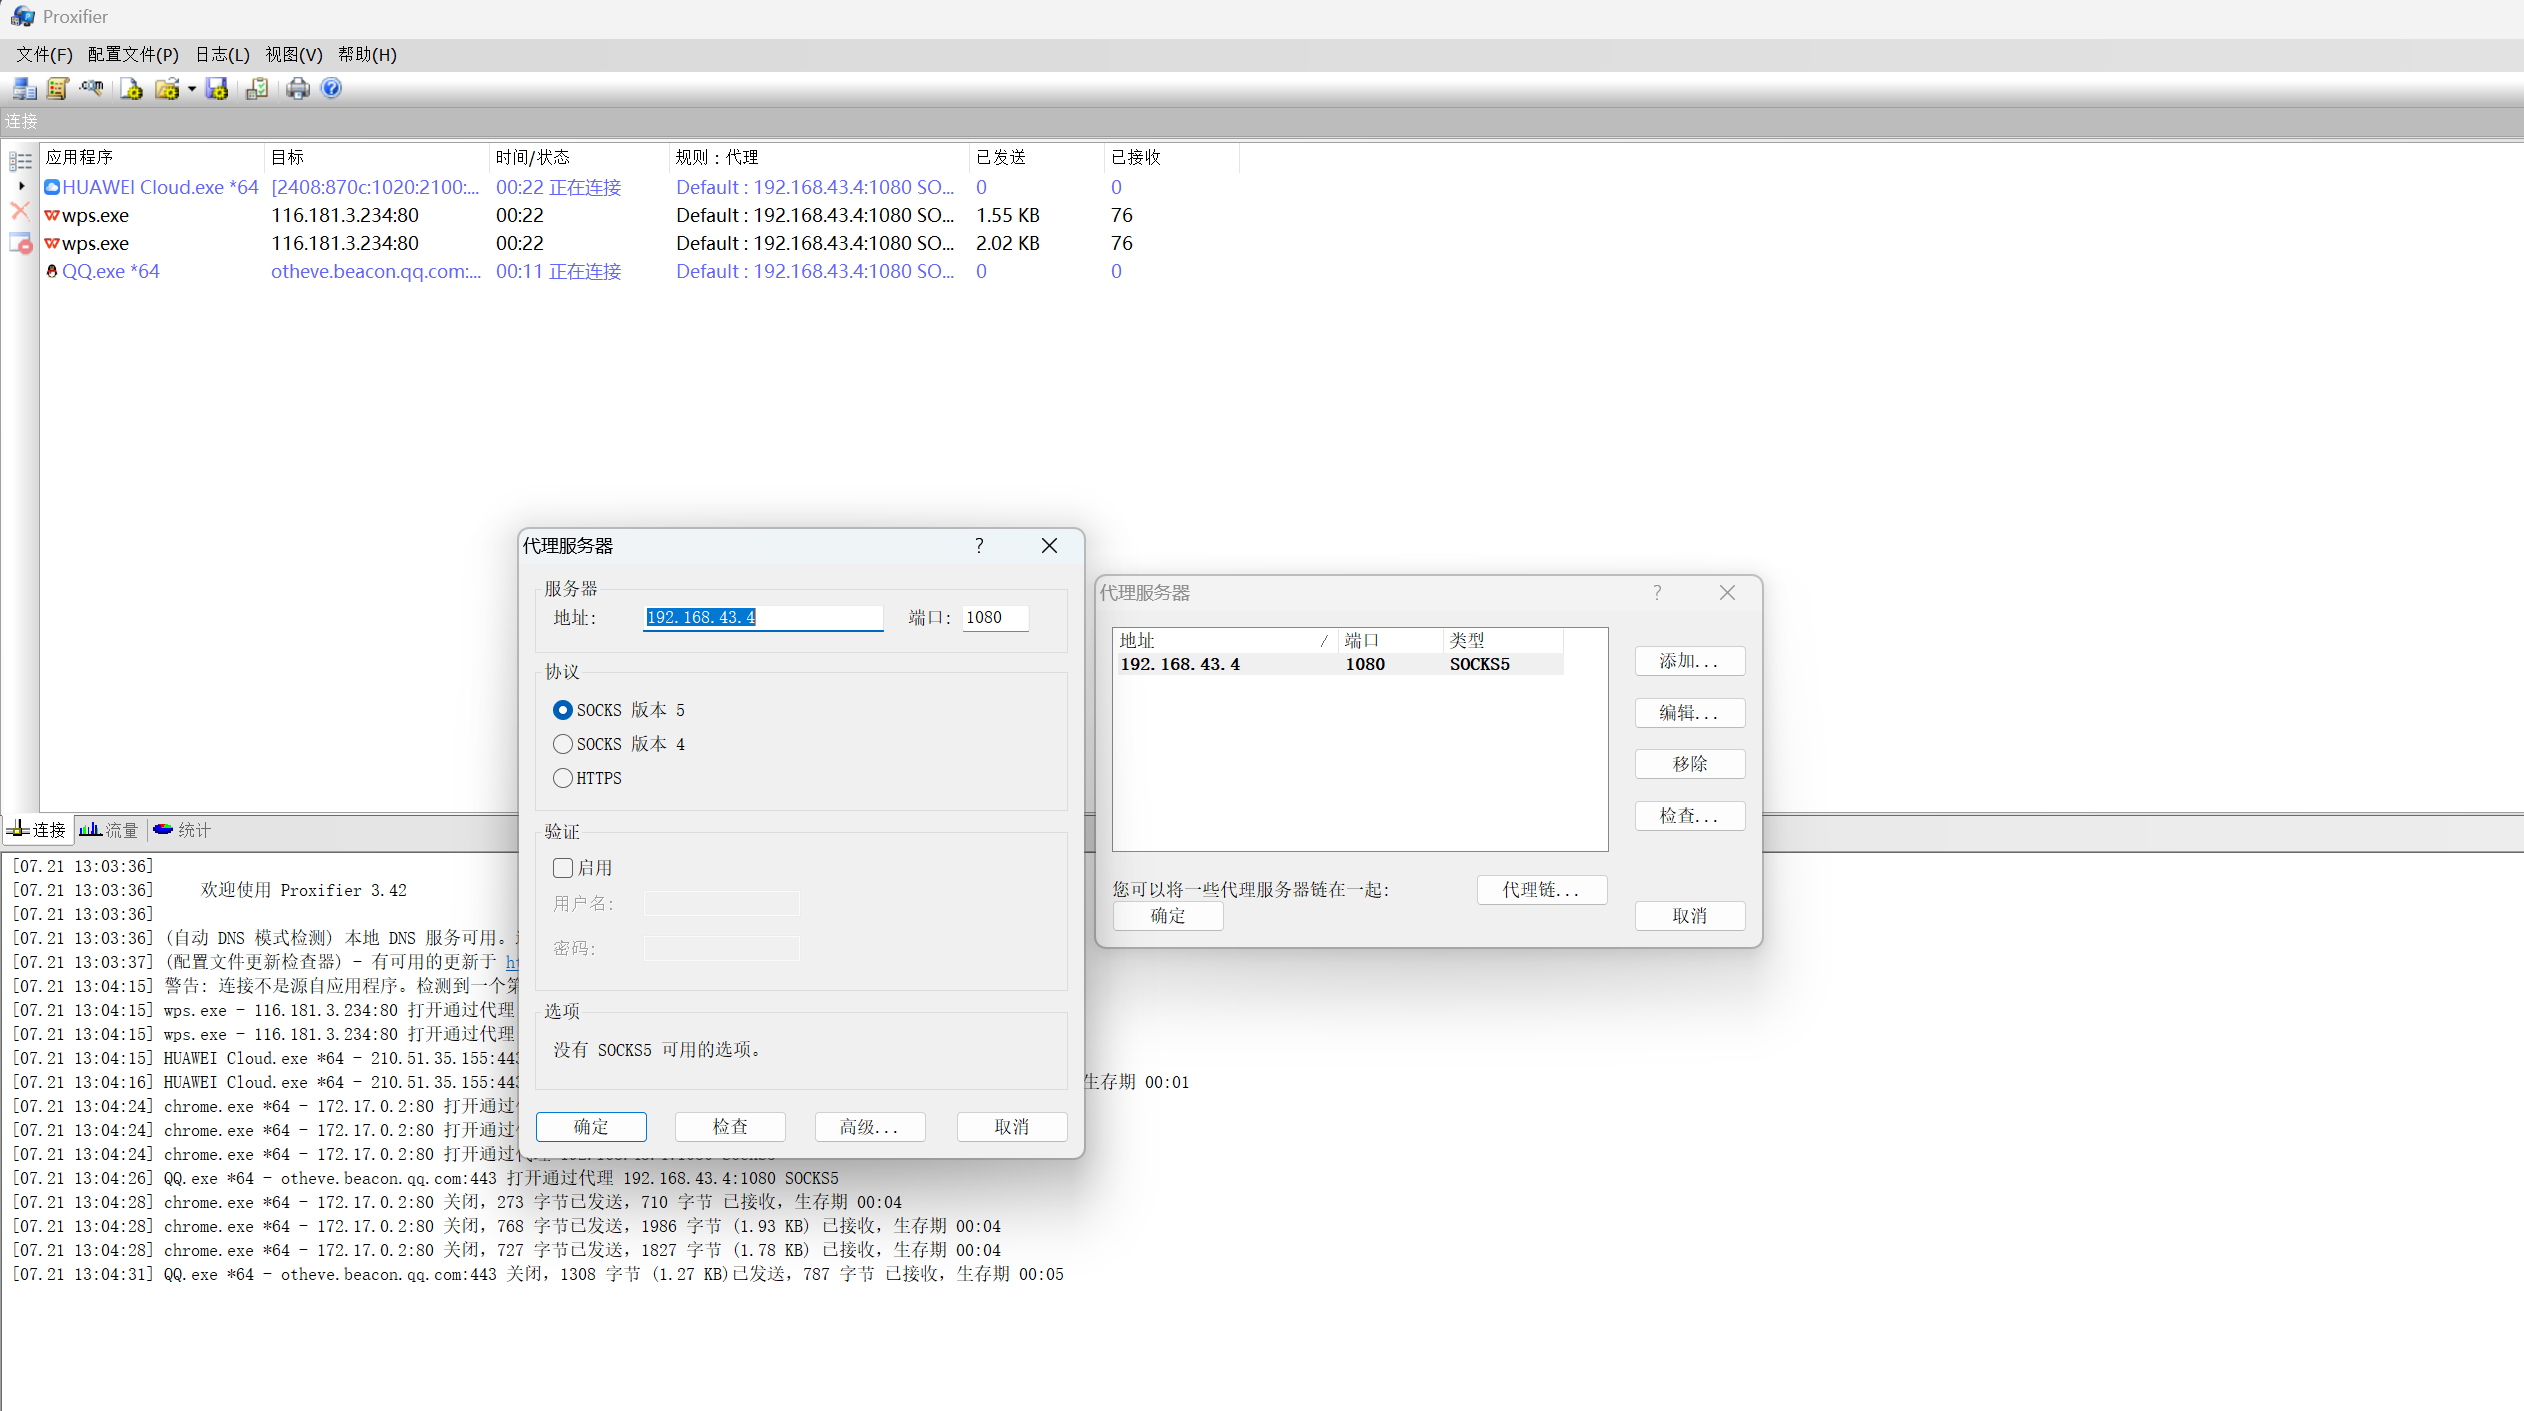Click the 地址 address input field
This screenshot has width=2524, height=1411.
(763, 618)
